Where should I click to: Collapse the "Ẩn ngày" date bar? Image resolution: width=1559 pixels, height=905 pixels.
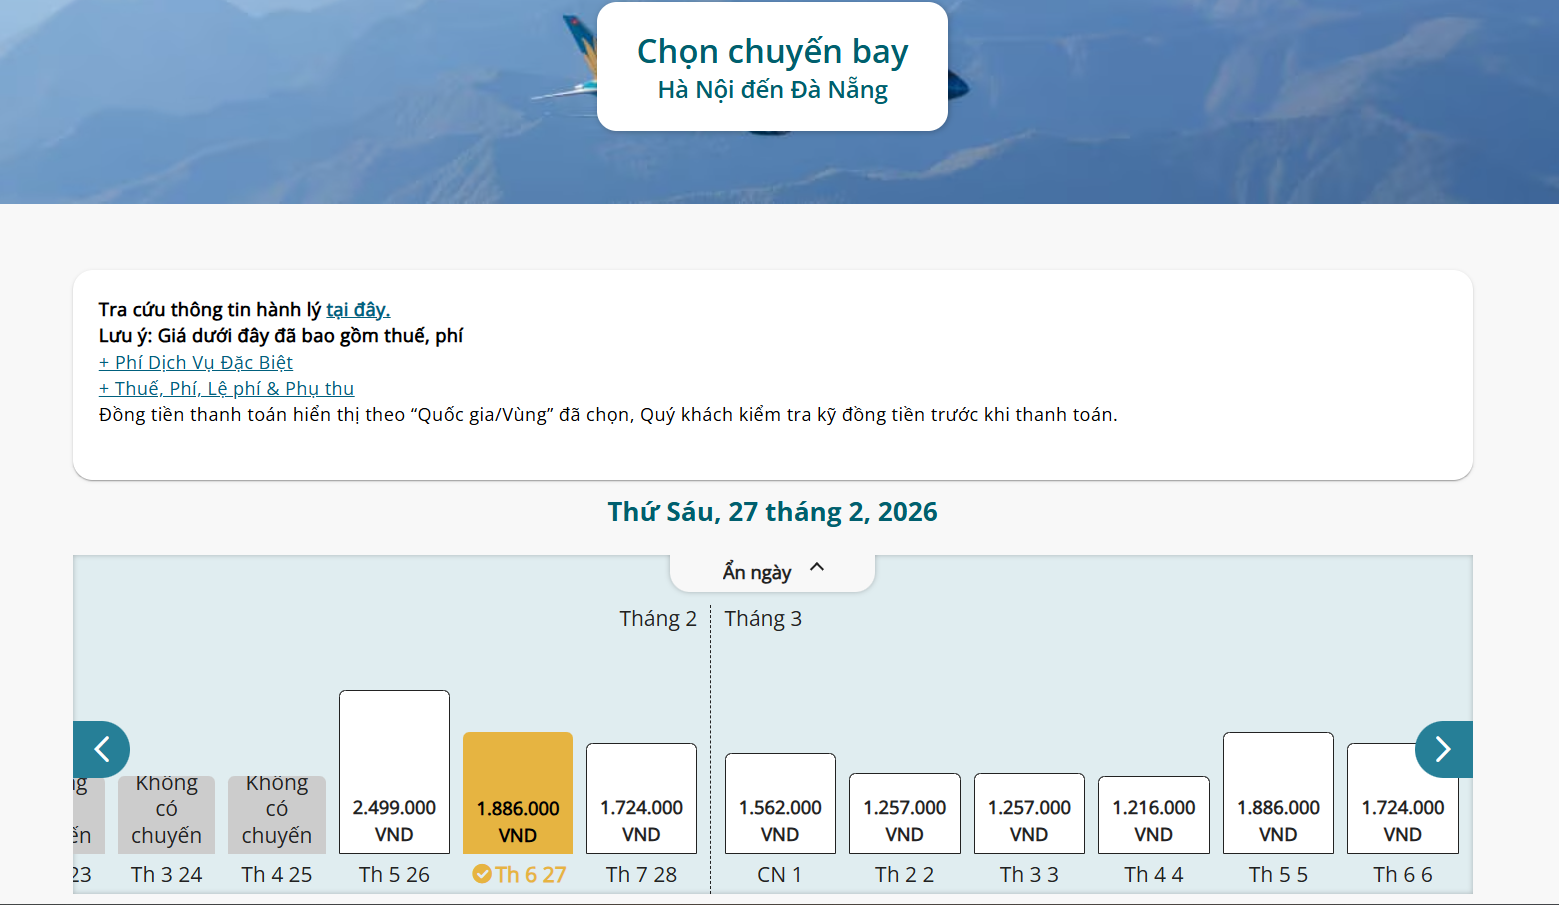[772, 571]
